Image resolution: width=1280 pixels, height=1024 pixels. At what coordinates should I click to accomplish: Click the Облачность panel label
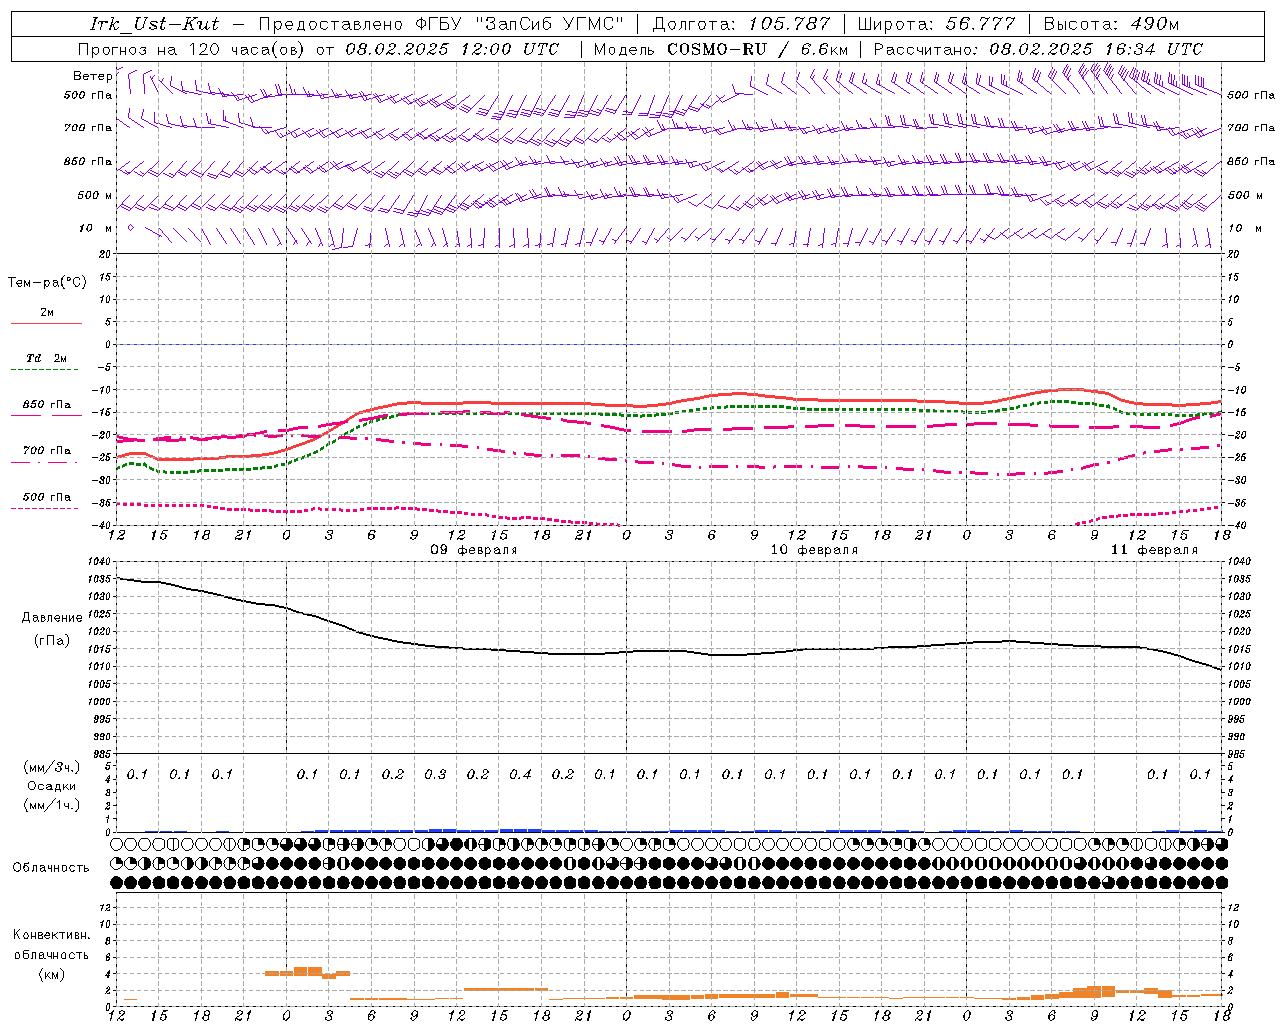click(51, 868)
